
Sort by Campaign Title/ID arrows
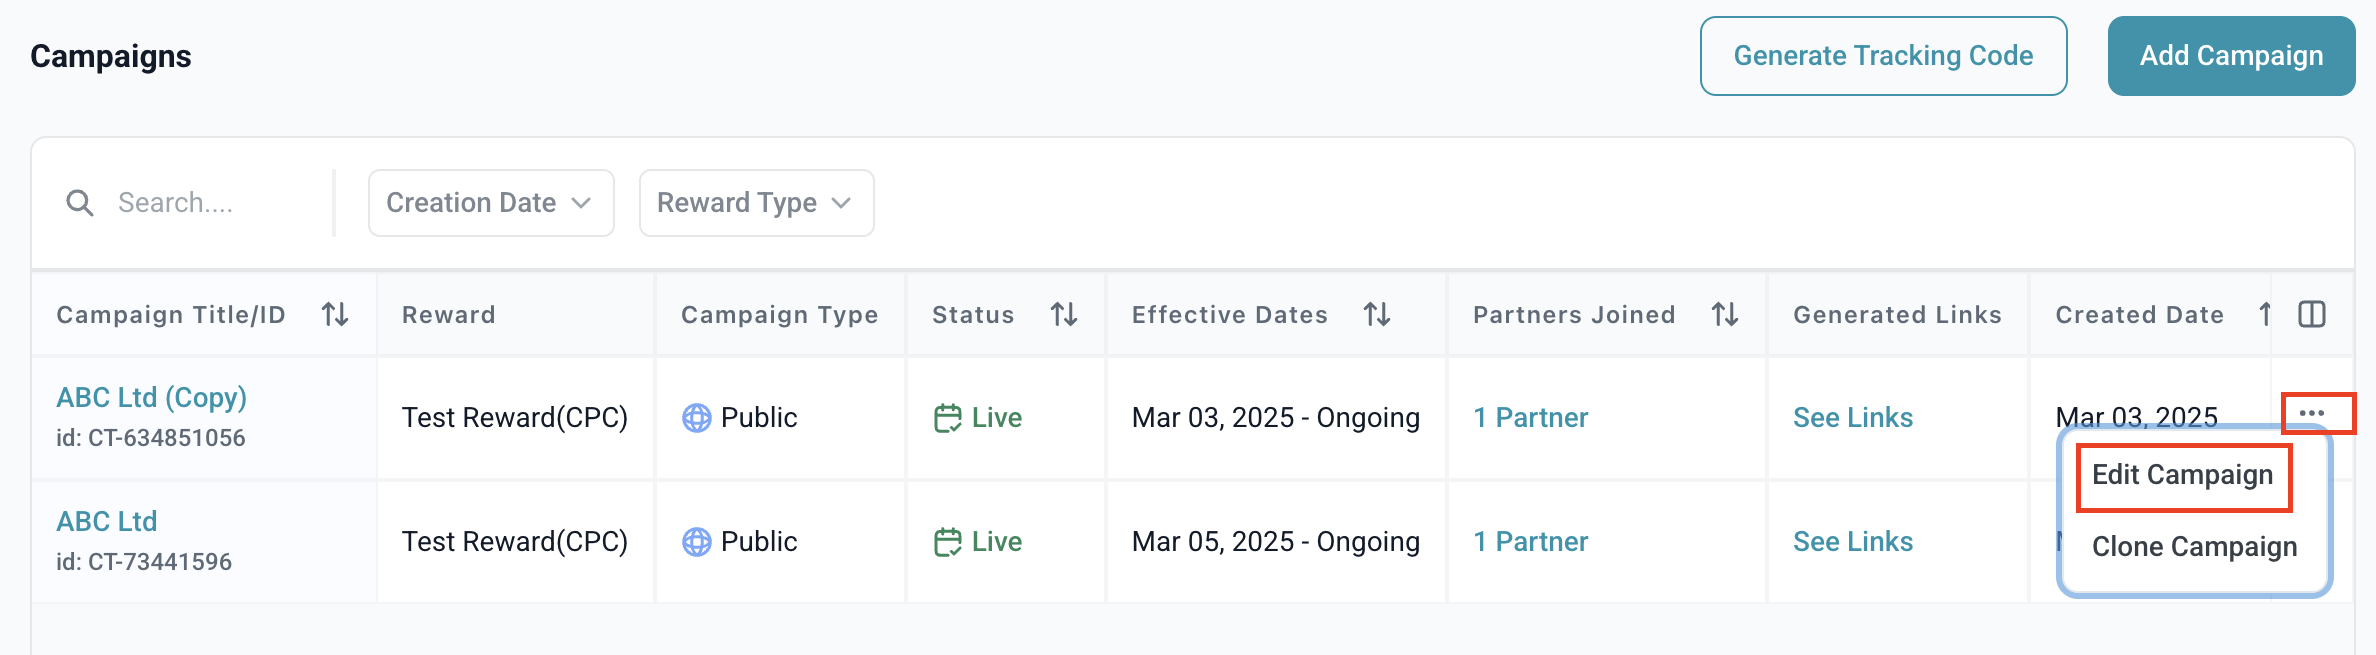pyautogui.click(x=335, y=315)
